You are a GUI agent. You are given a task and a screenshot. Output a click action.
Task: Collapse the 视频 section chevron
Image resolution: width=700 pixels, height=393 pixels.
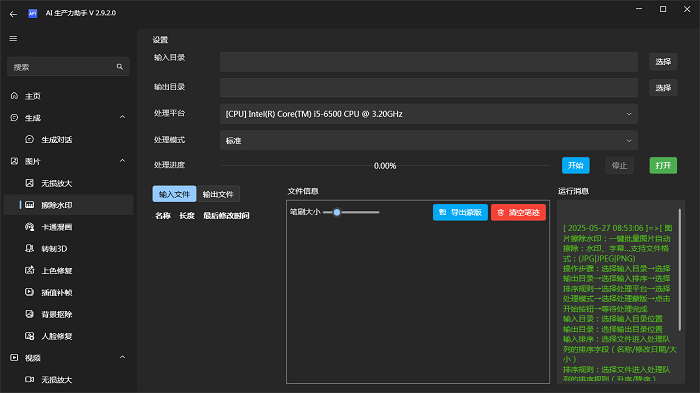tap(122, 357)
